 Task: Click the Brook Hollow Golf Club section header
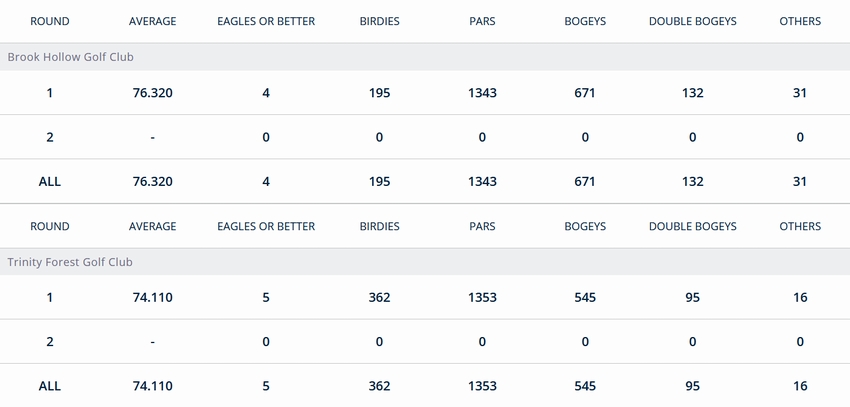[425, 57]
